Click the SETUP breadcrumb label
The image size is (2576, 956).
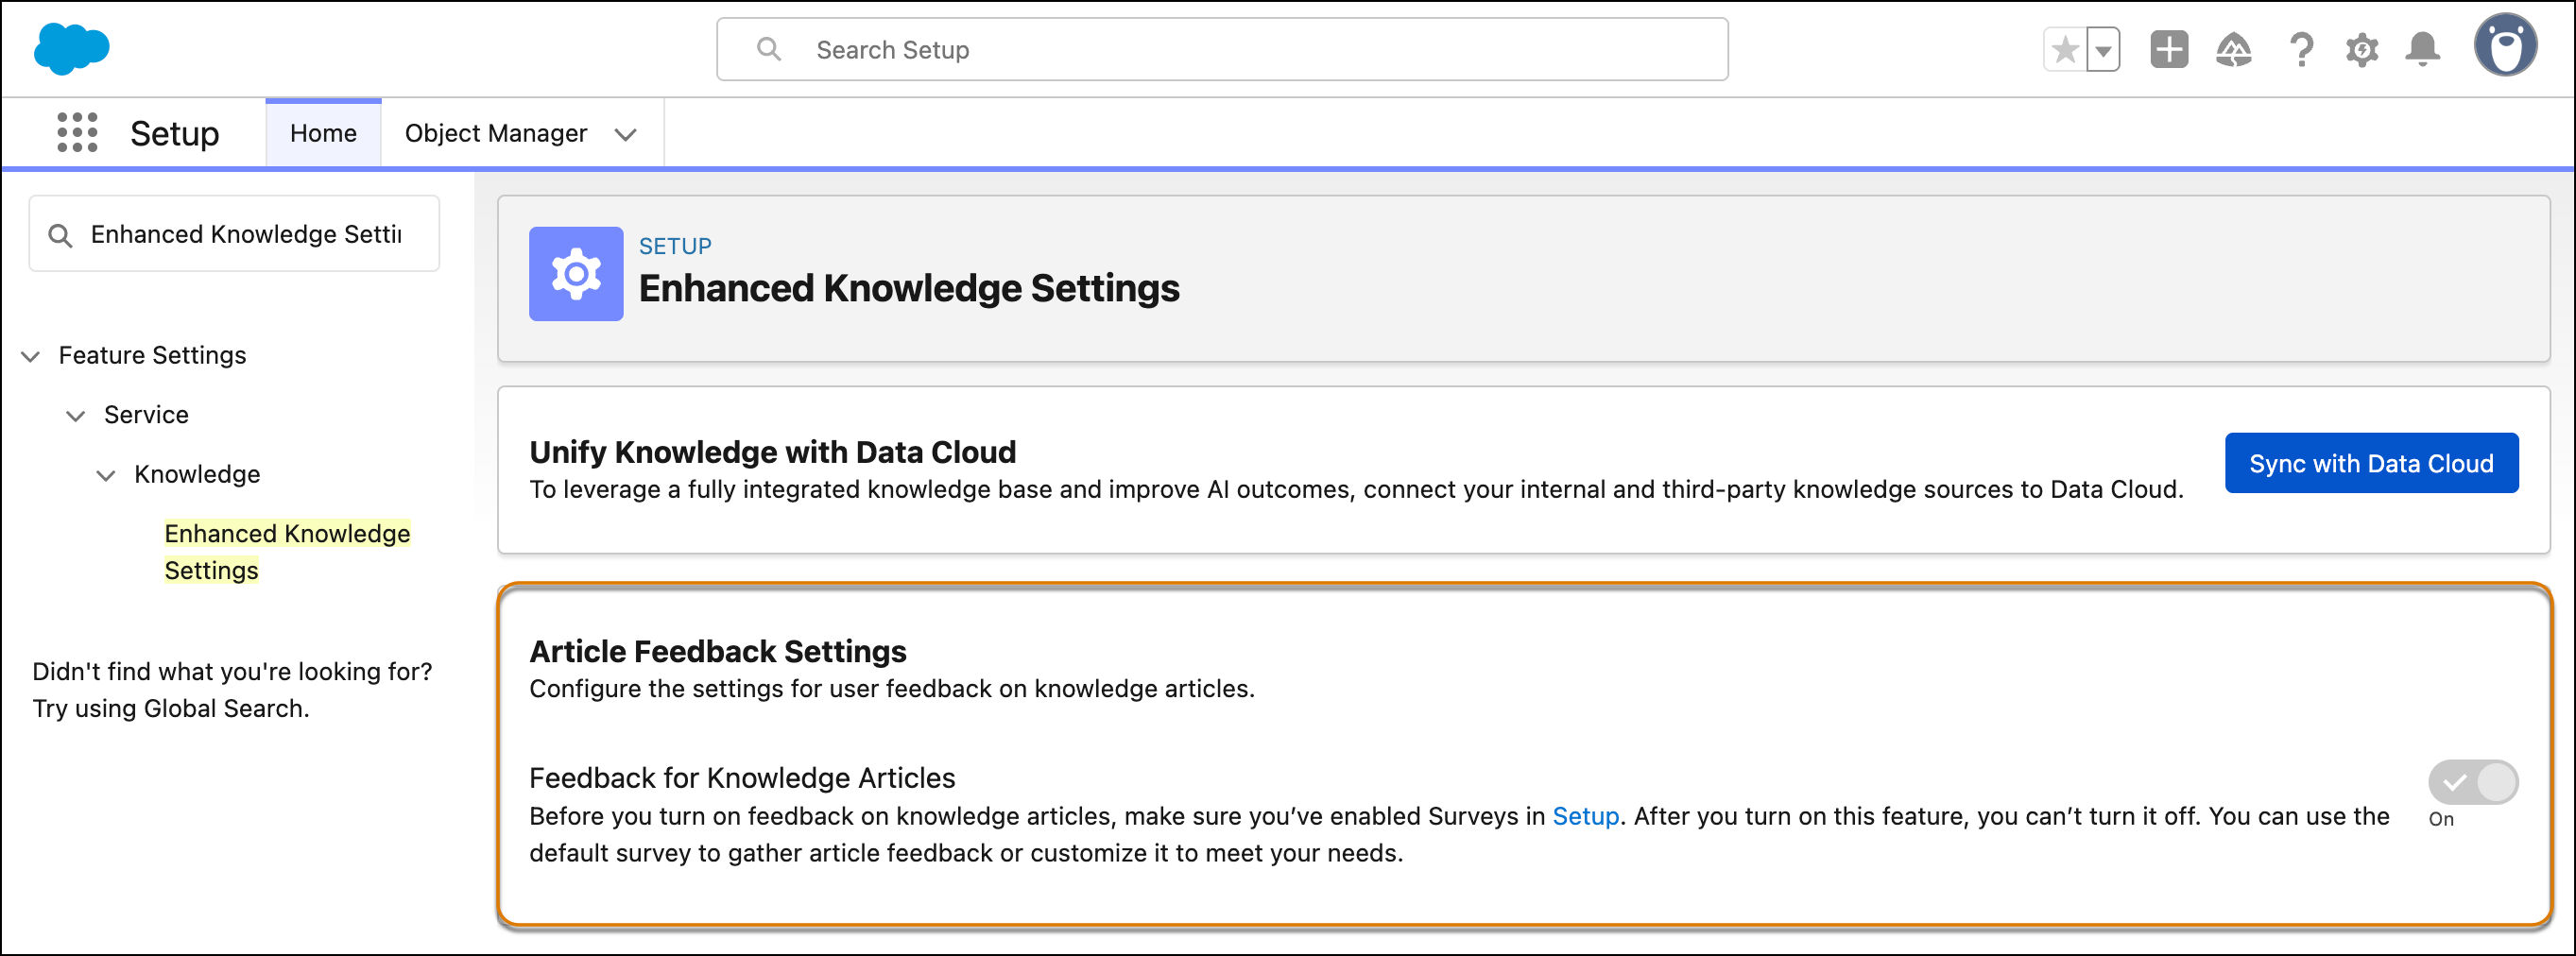tap(676, 246)
